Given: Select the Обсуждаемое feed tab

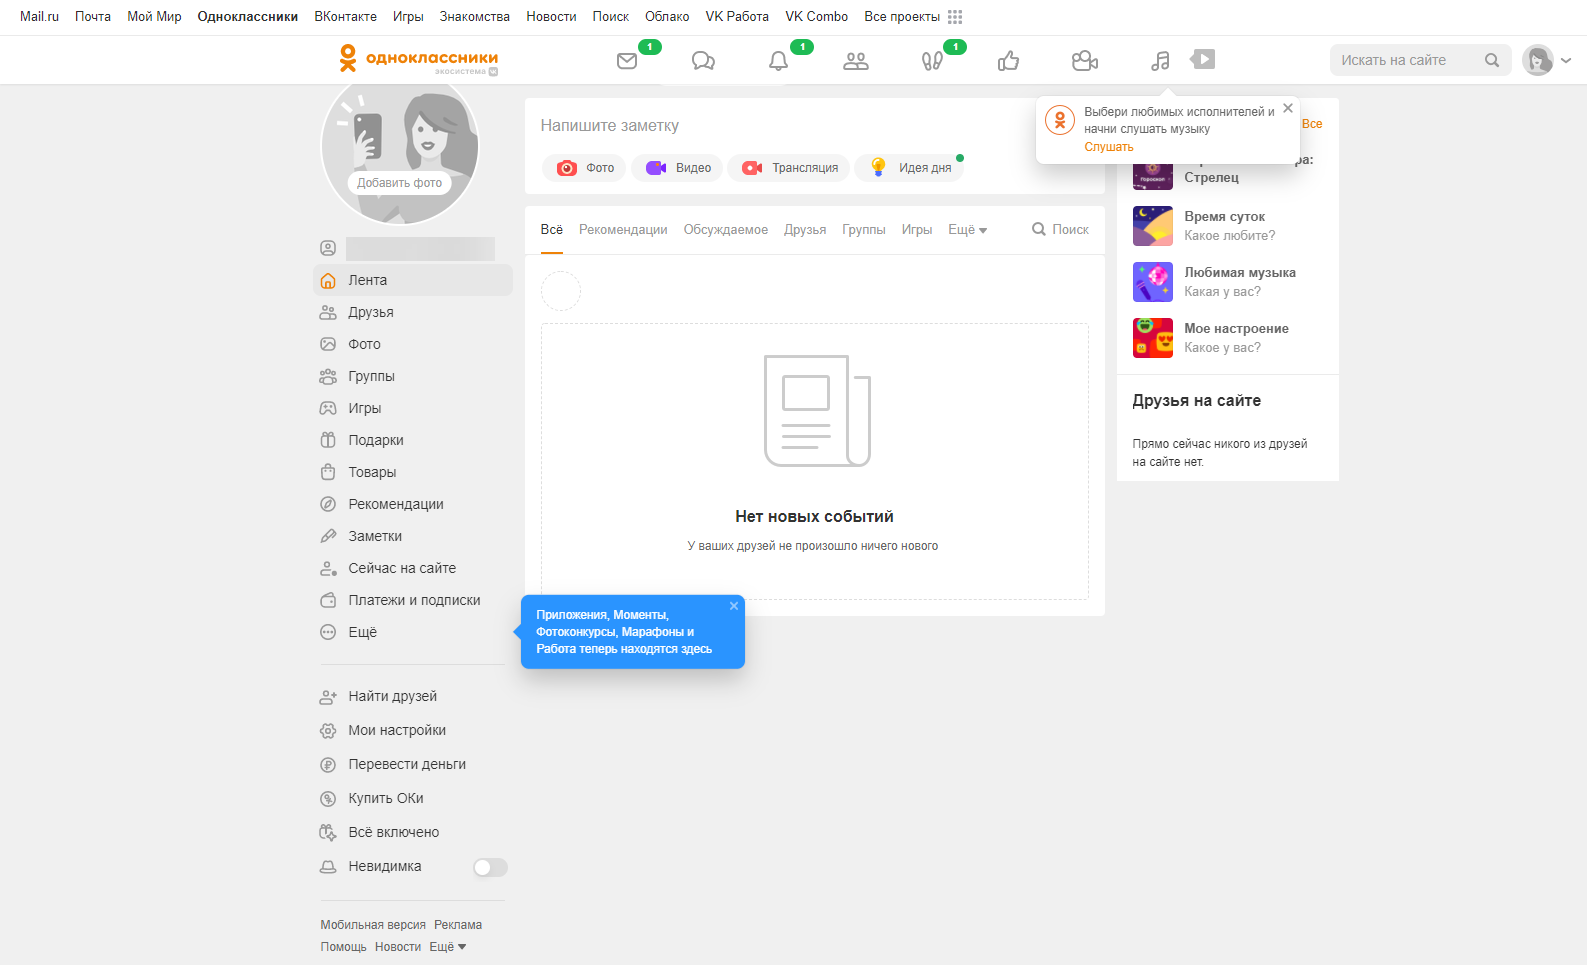Looking at the screenshot, I should point(726,230).
